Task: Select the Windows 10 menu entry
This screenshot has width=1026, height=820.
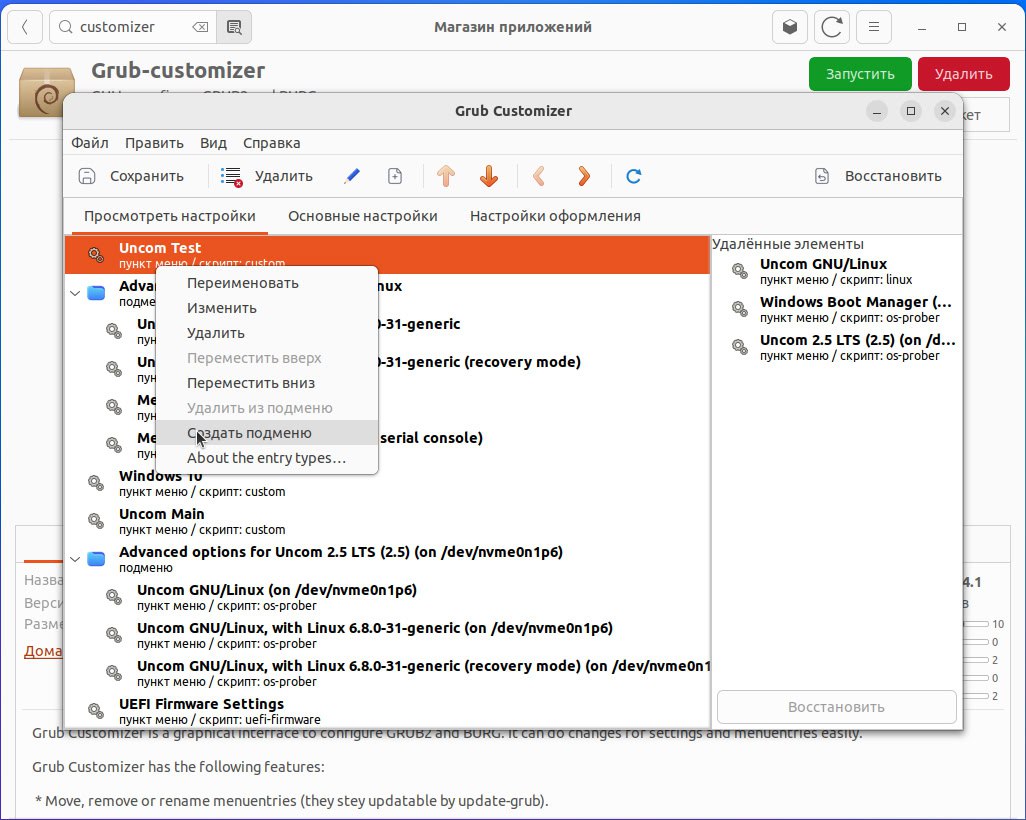Action: click(387, 483)
